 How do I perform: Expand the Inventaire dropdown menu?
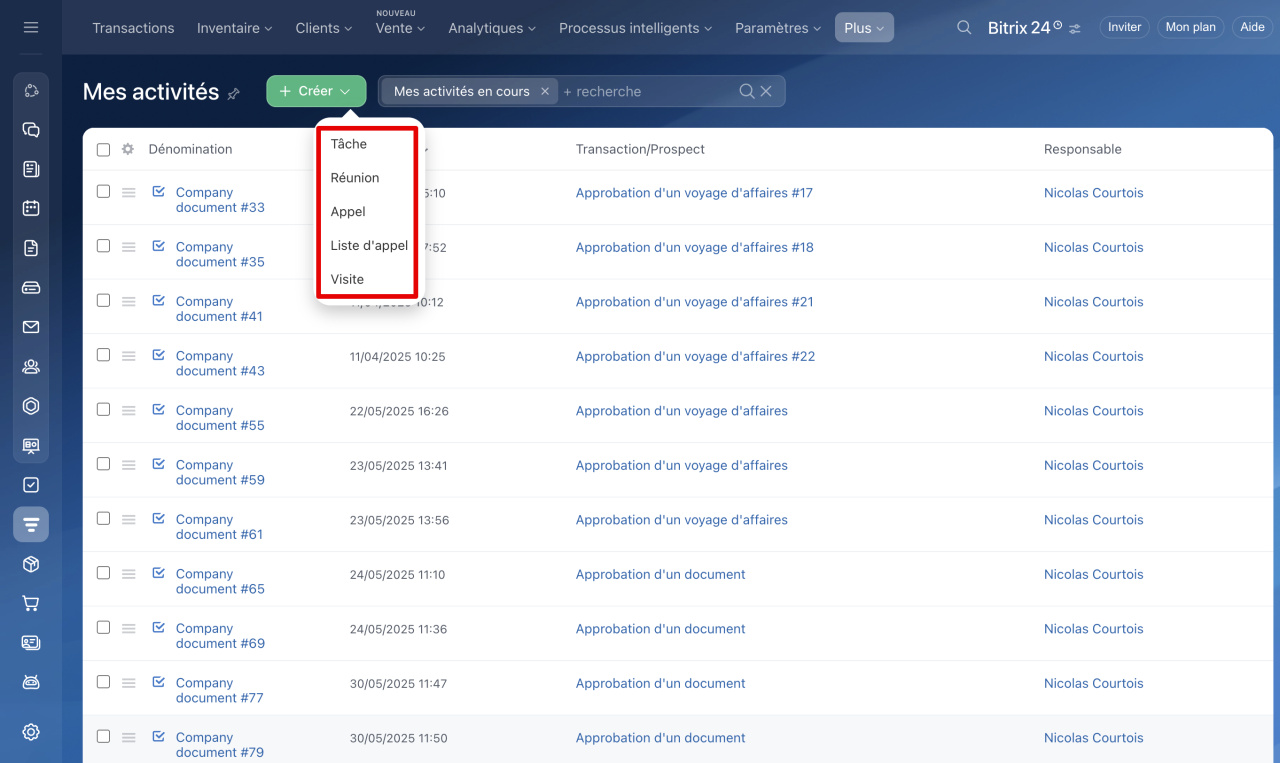(234, 28)
